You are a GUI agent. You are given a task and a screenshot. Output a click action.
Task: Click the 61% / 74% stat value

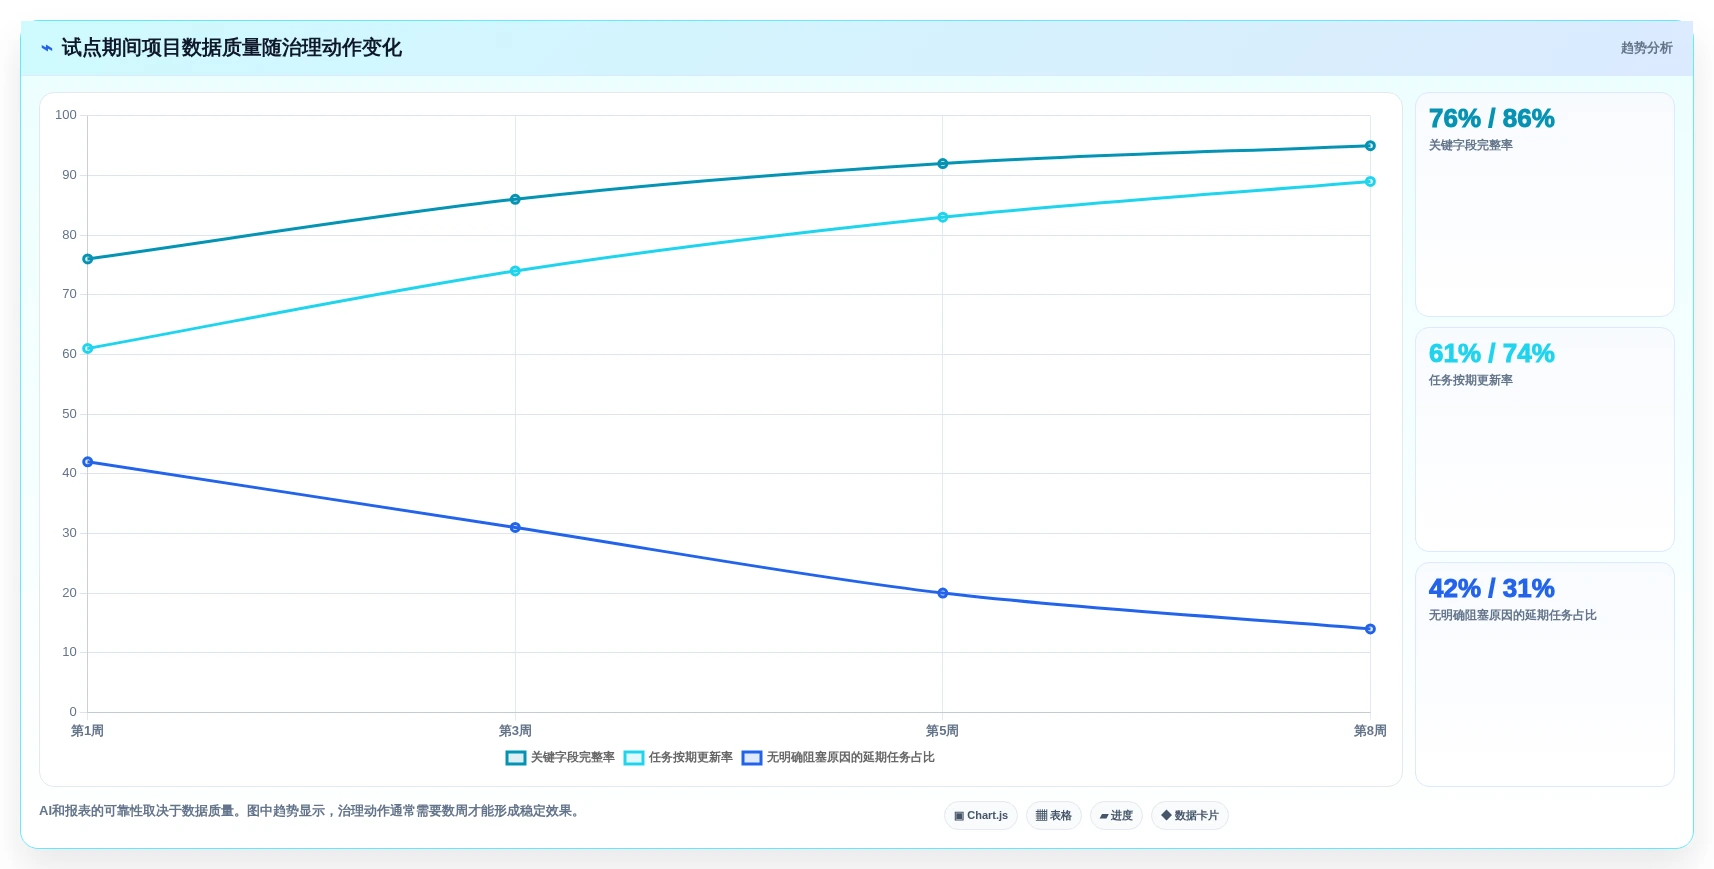tap(1491, 354)
